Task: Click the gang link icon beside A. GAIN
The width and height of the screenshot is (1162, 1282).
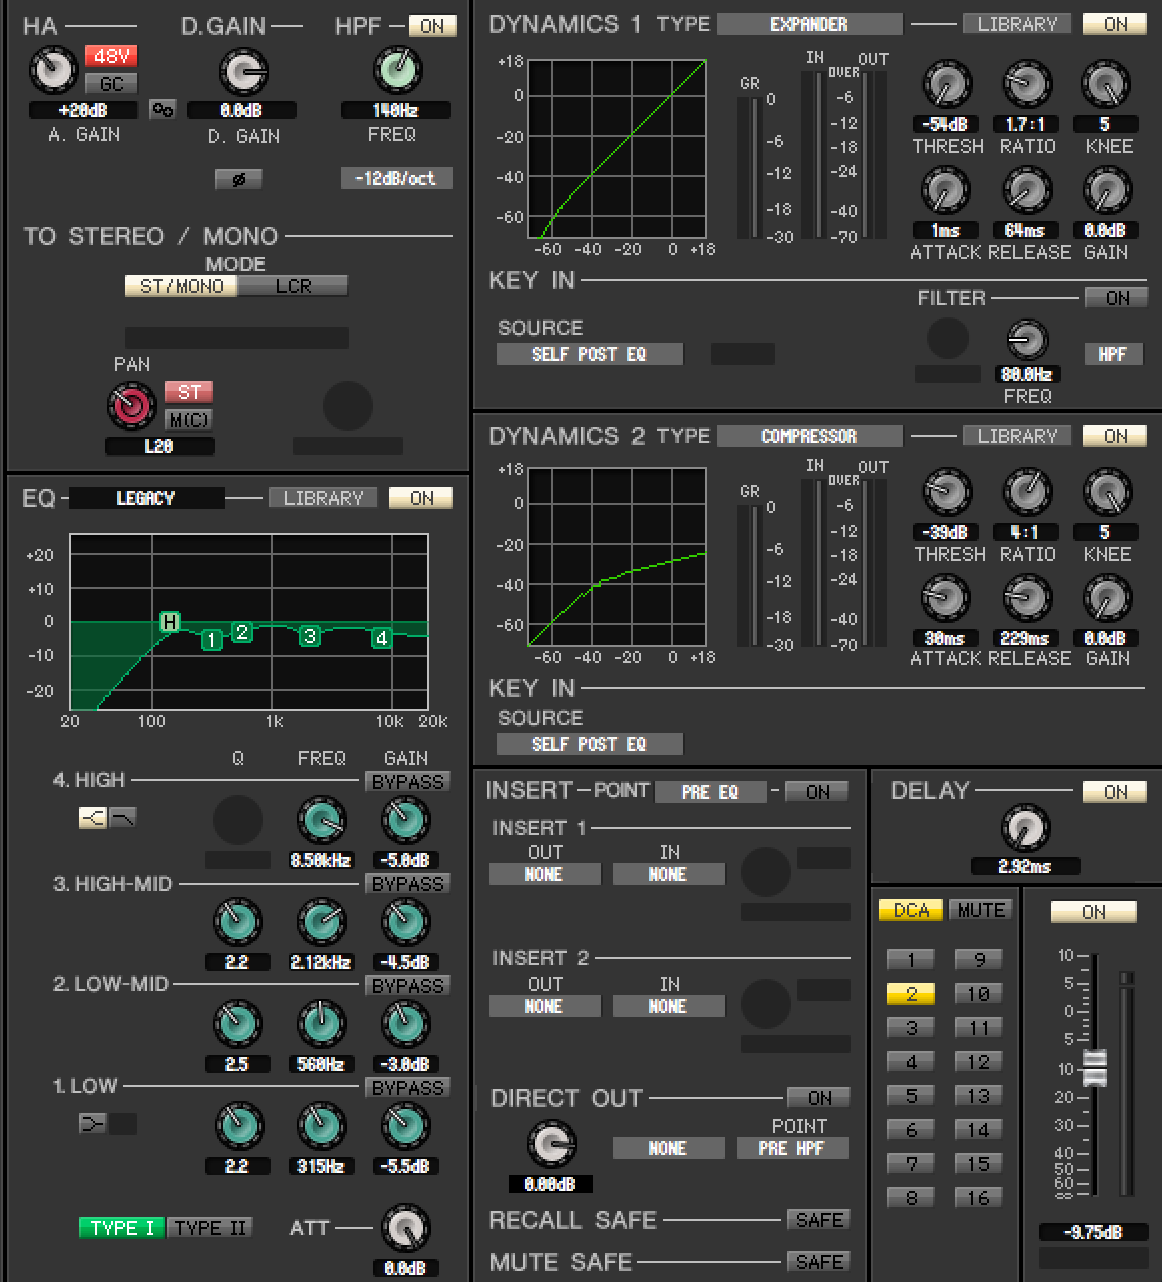Action: (162, 110)
